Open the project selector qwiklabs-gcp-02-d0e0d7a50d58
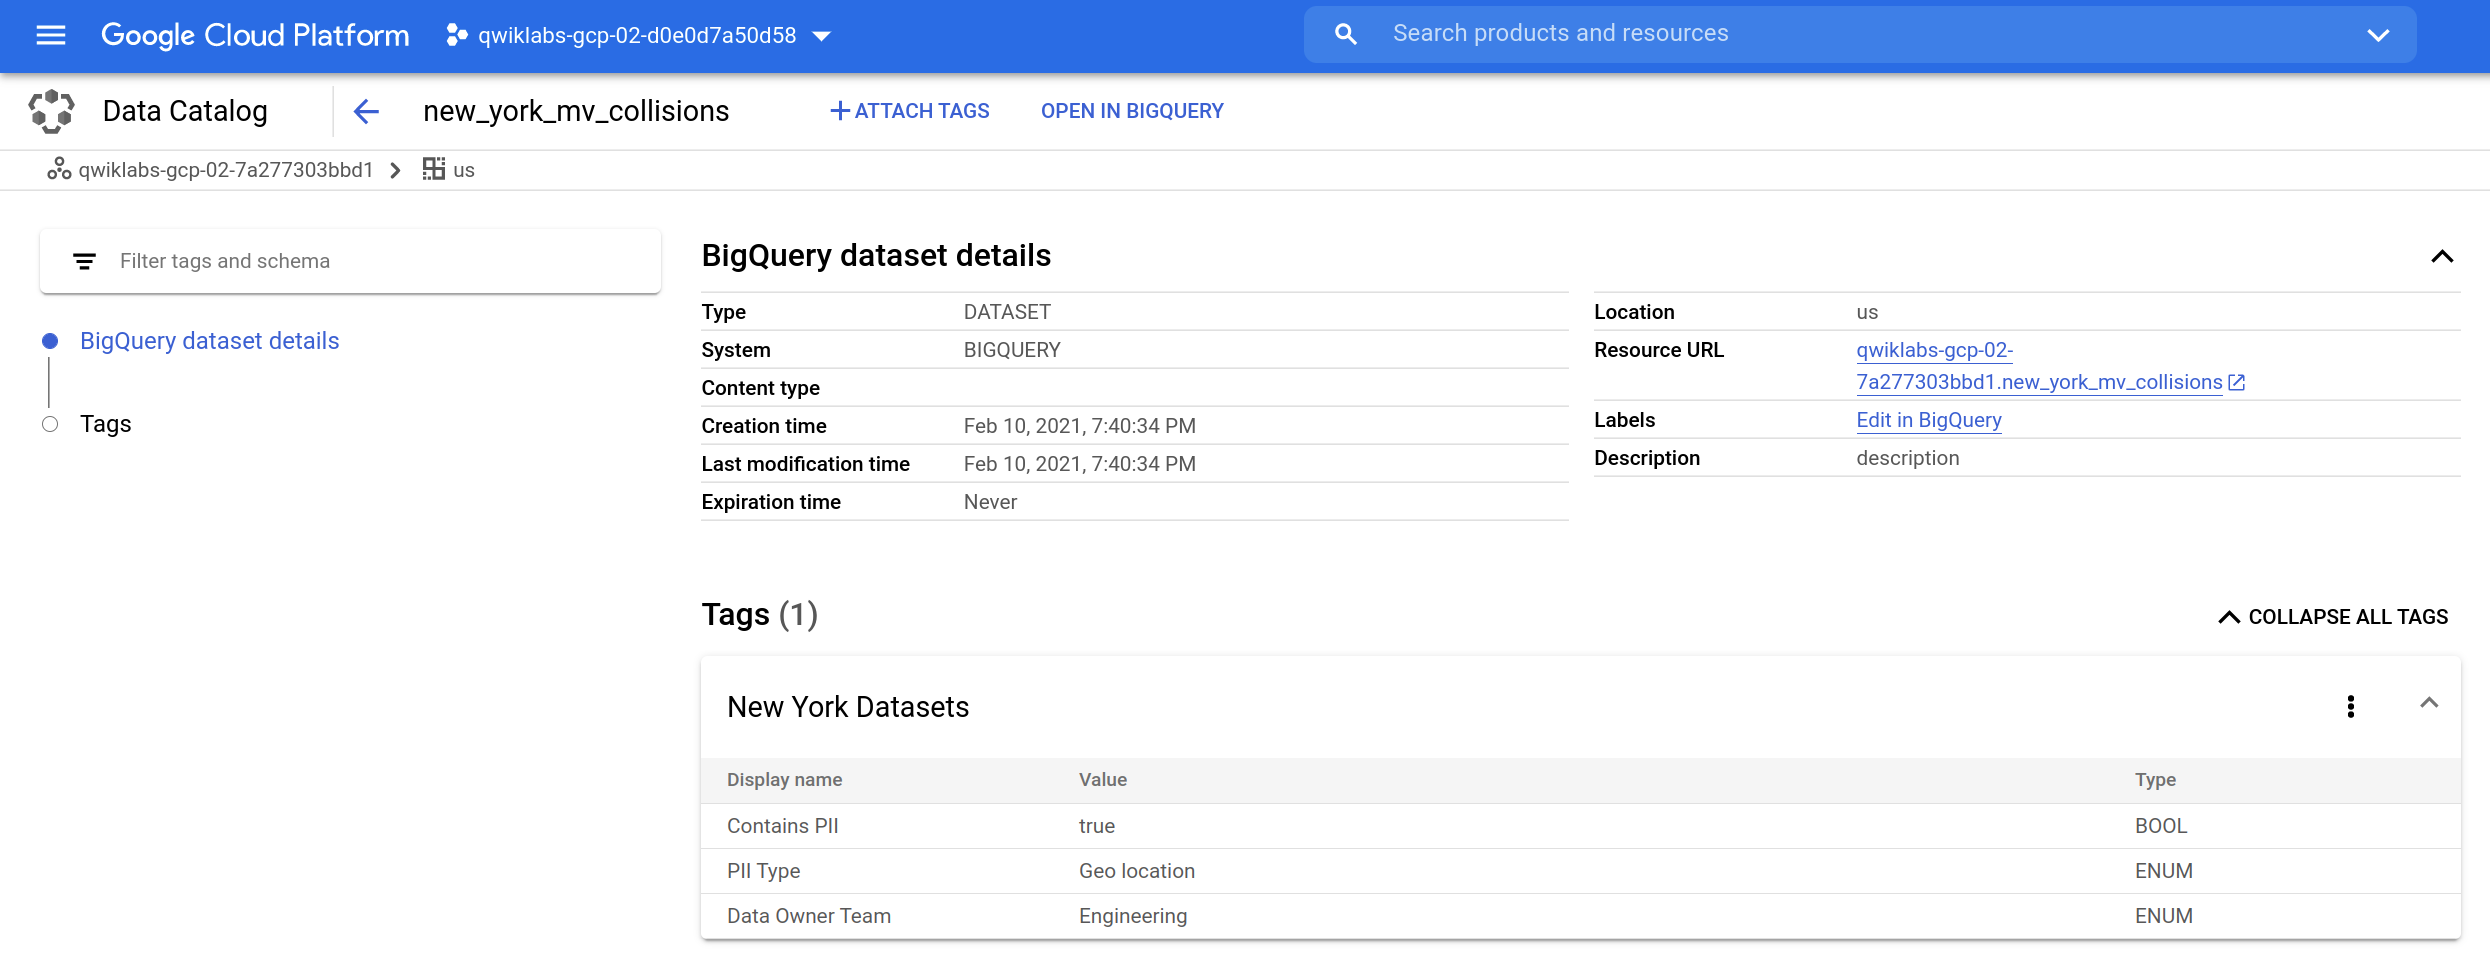The width and height of the screenshot is (2490, 966). click(x=638, y=35)
